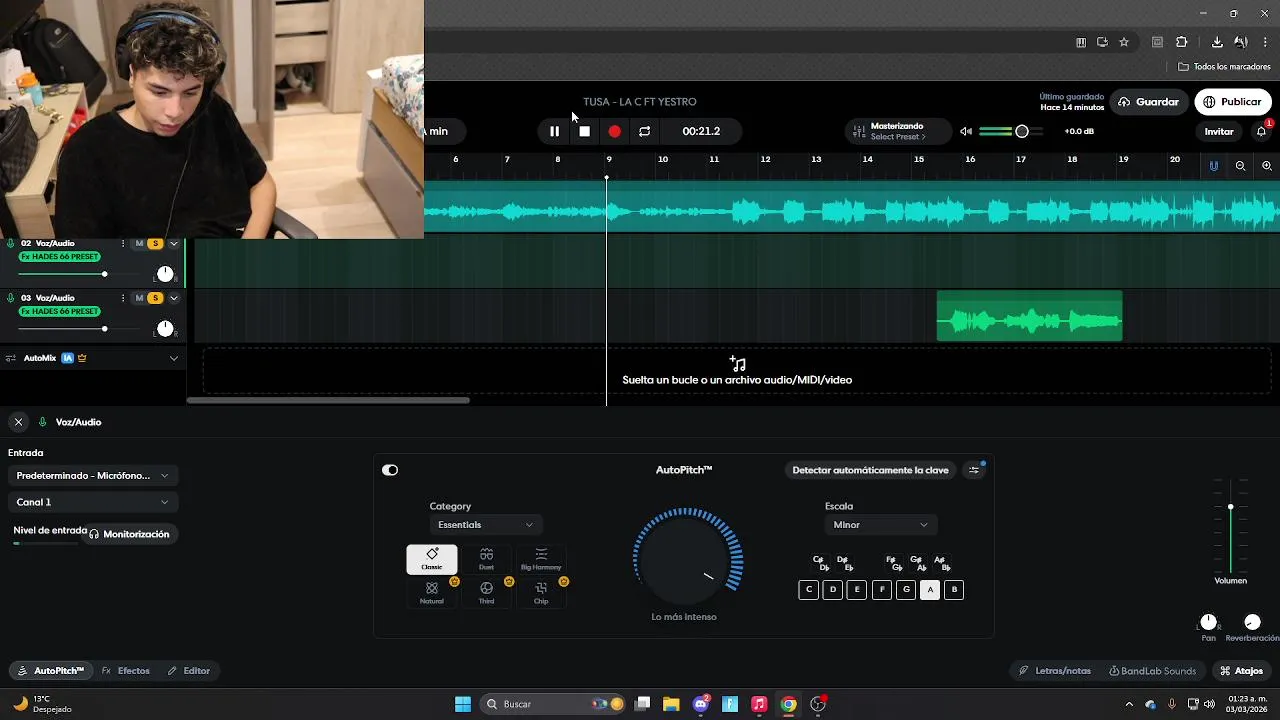Open the BandLab Sounds tab
This screenshot has width=1280, height=720.
tap(1152, 671)
